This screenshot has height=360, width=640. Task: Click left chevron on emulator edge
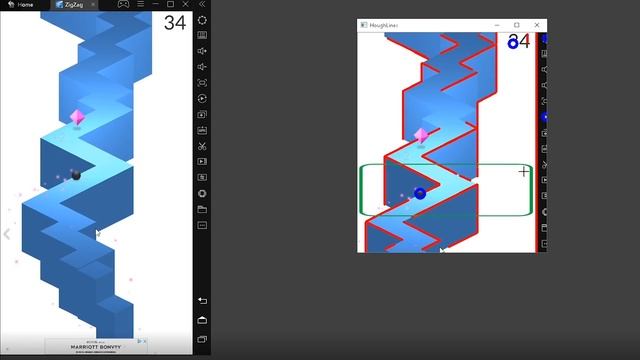(7, 234)
